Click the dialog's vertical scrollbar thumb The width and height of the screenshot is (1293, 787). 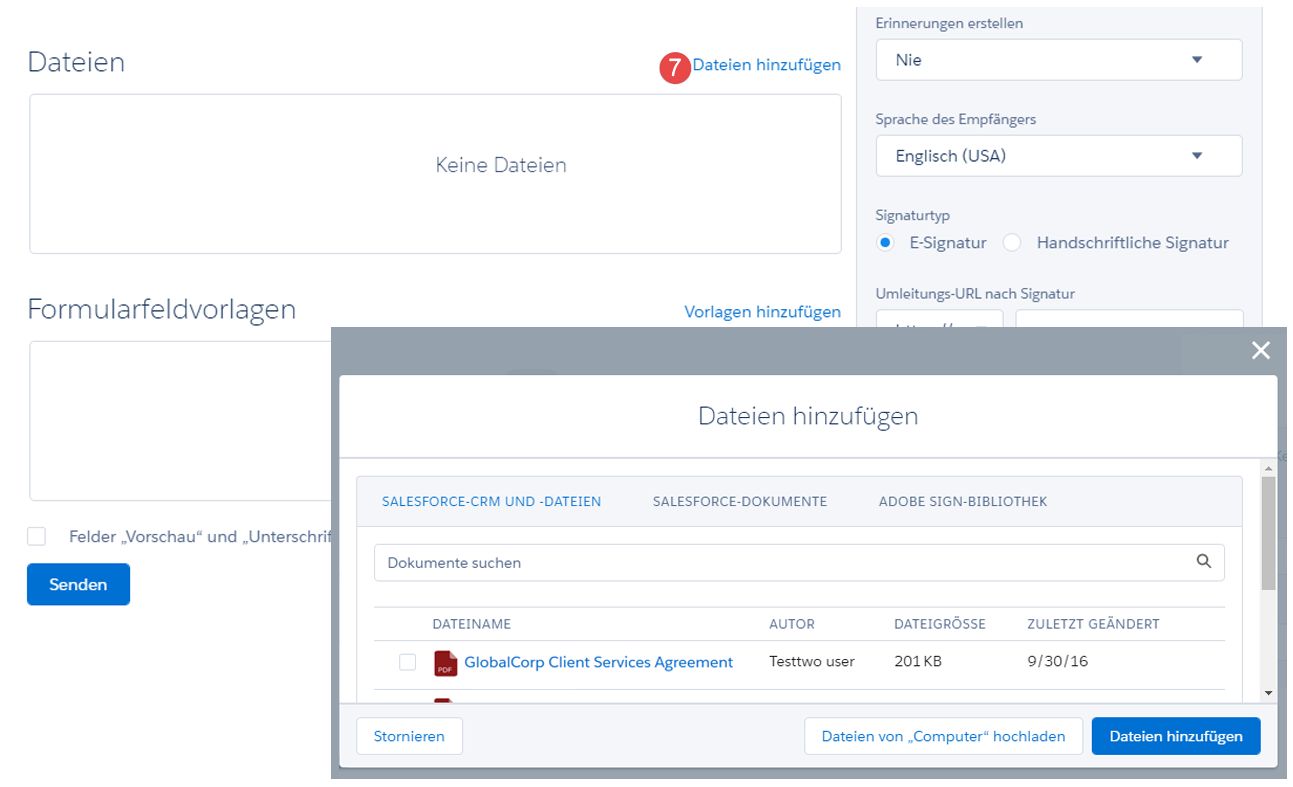(x=1268, y=533)
